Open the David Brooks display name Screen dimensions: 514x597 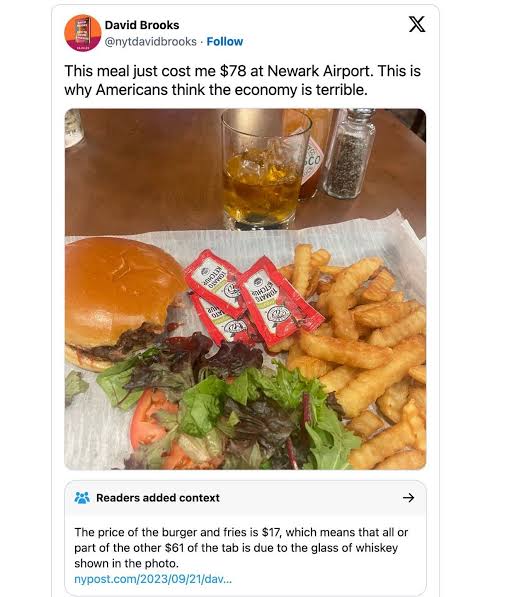click(x=142, y=25)
